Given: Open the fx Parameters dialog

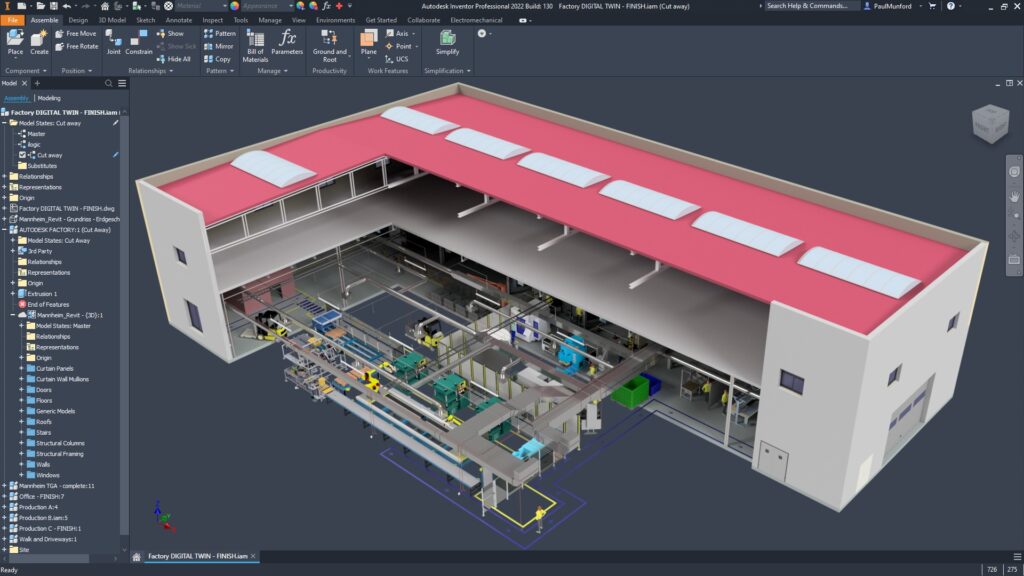Looking at the screenshot, I should 287,43.
